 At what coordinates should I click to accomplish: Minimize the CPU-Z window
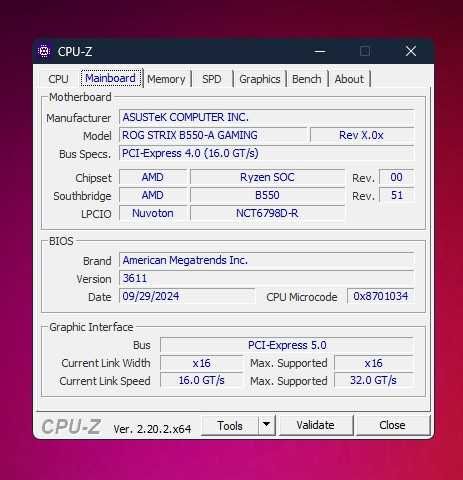[x=320, y=51]
